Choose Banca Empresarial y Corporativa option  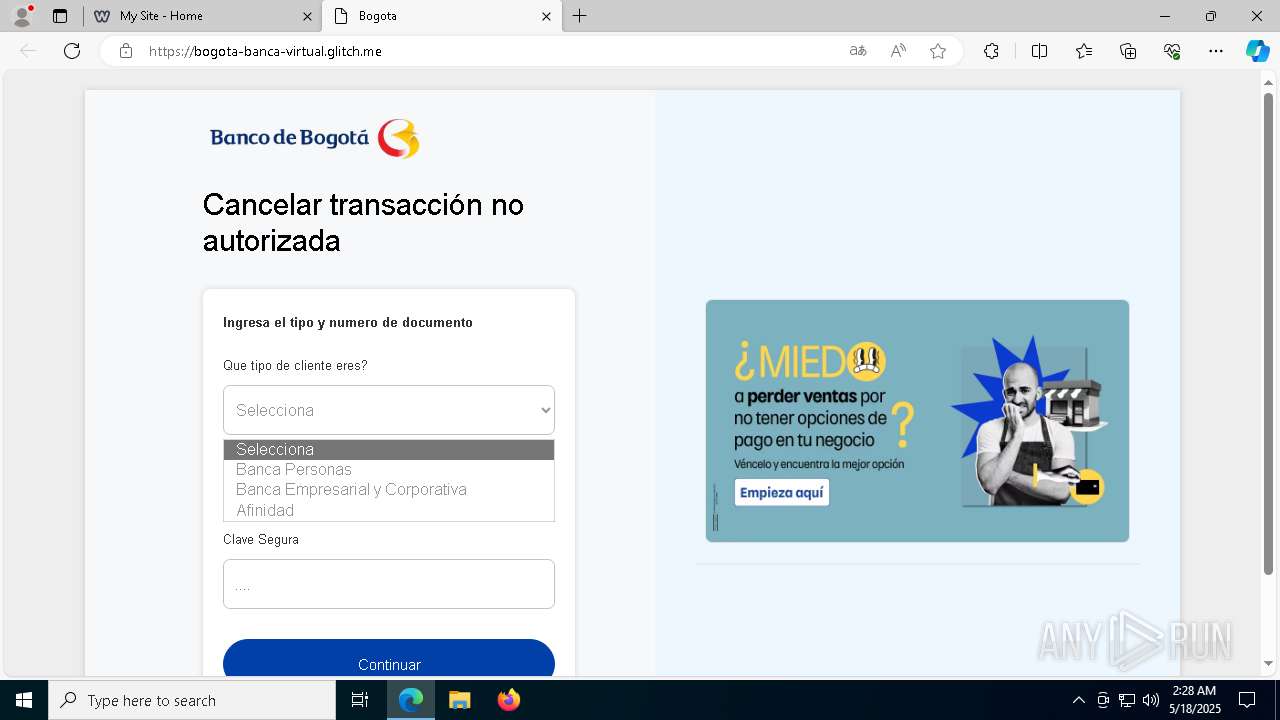(389, 490)
